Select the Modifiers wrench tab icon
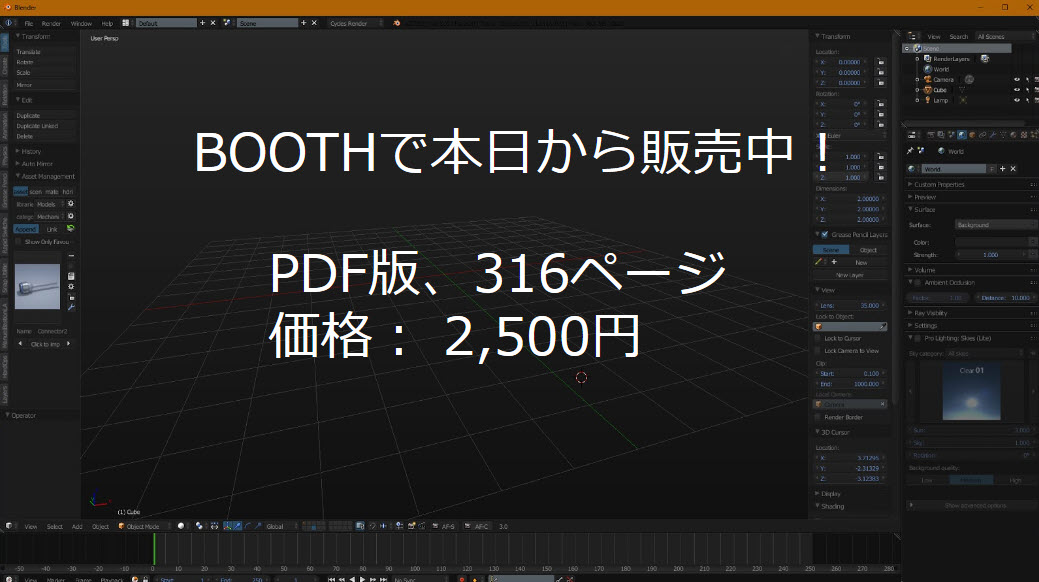Viewport: 1039px width, 582px height. click(x=993, y=135)
